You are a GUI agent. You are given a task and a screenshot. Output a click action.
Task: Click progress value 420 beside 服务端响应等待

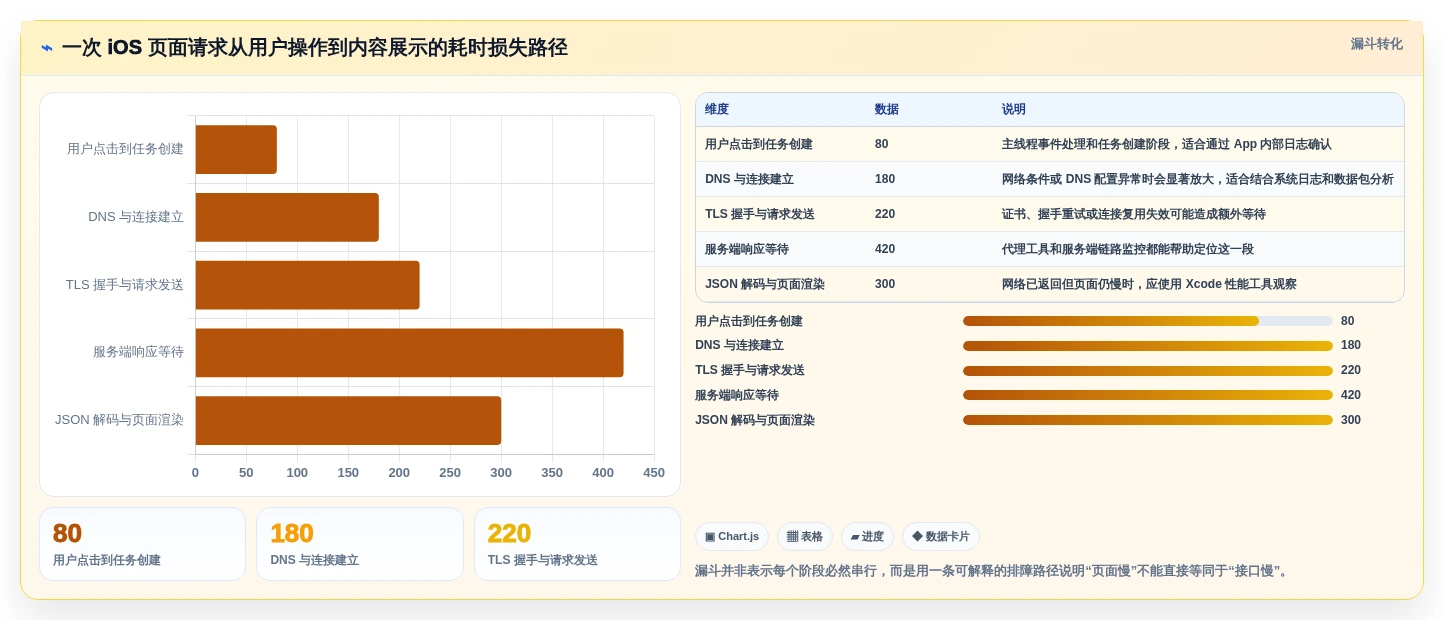(x=1351, y=395)
